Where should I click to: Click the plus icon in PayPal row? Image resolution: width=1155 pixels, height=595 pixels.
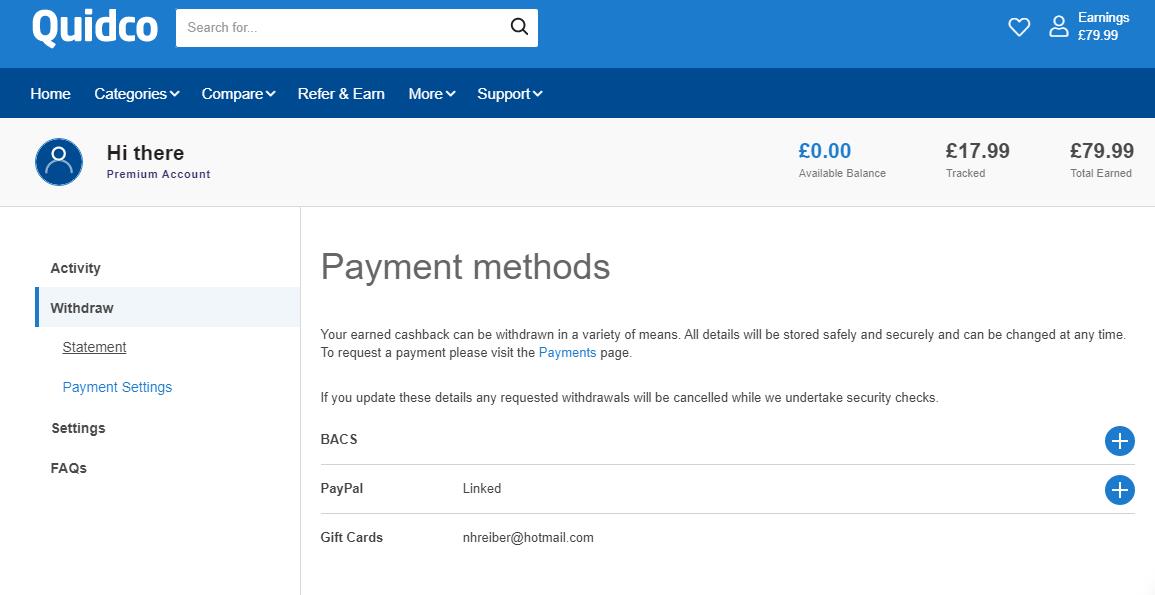click(x=1119, y=490)
